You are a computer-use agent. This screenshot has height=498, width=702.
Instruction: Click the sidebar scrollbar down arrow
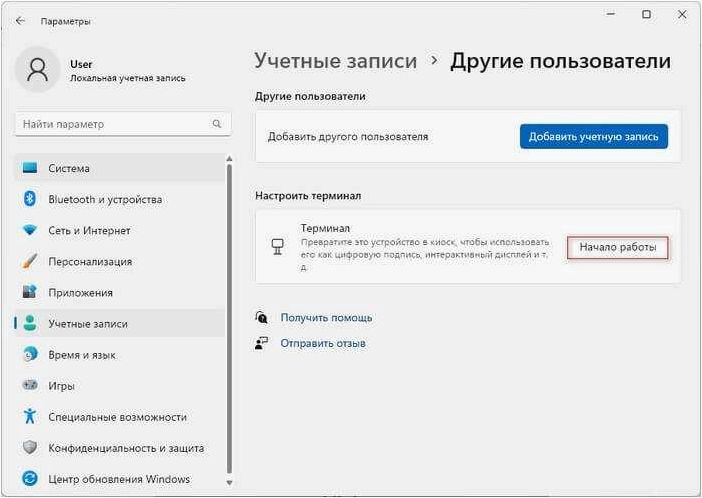[229, 483]
